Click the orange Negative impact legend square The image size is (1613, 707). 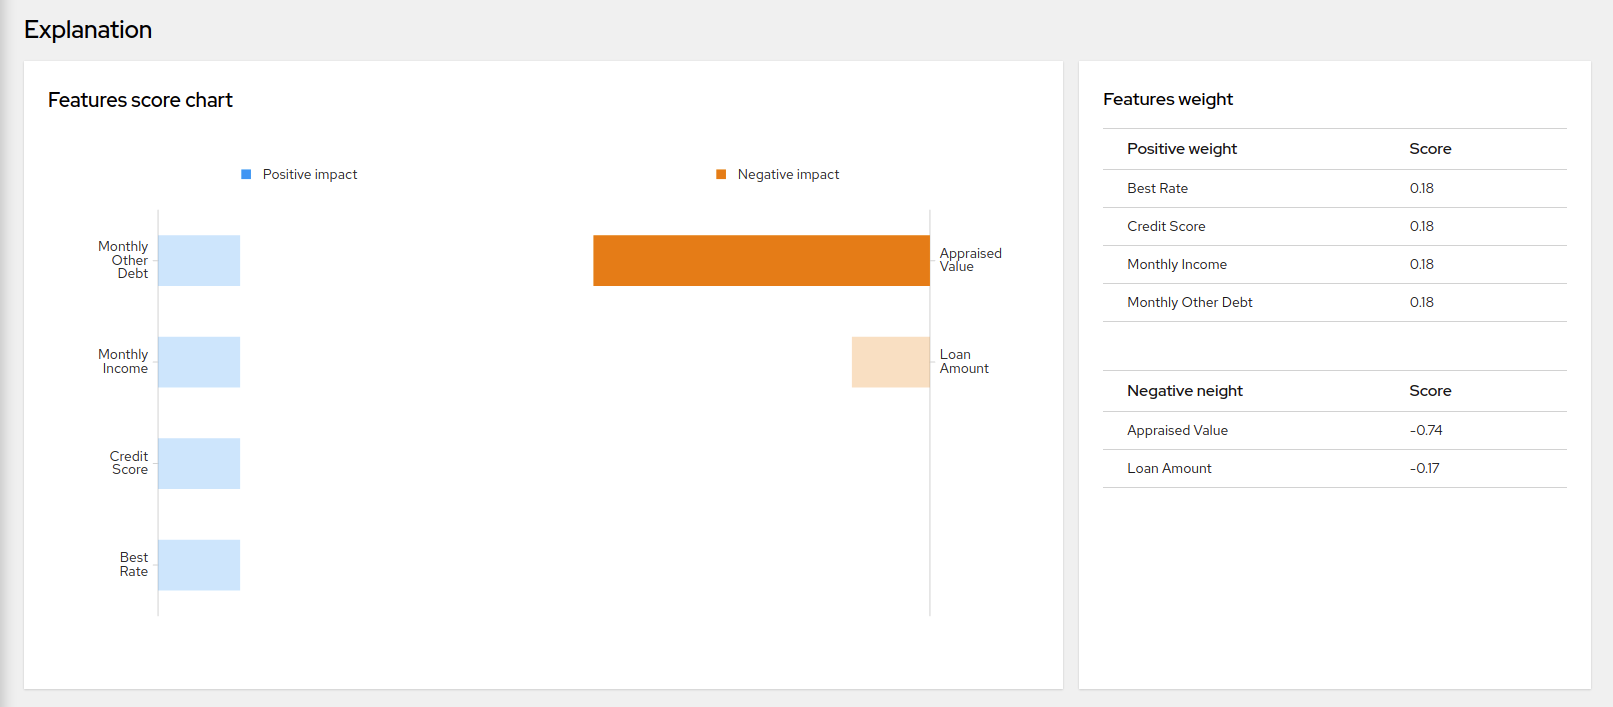coord(721,174)
